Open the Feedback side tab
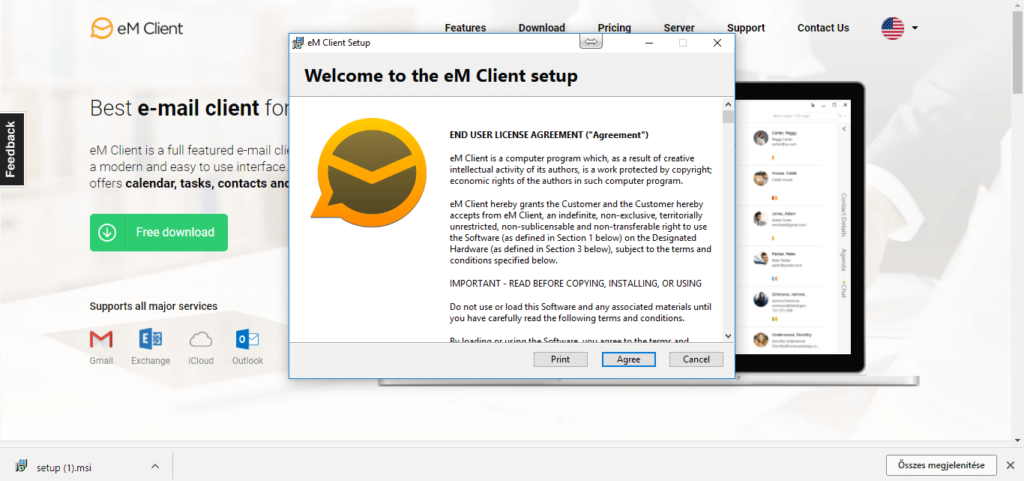 tap(12, 149)
